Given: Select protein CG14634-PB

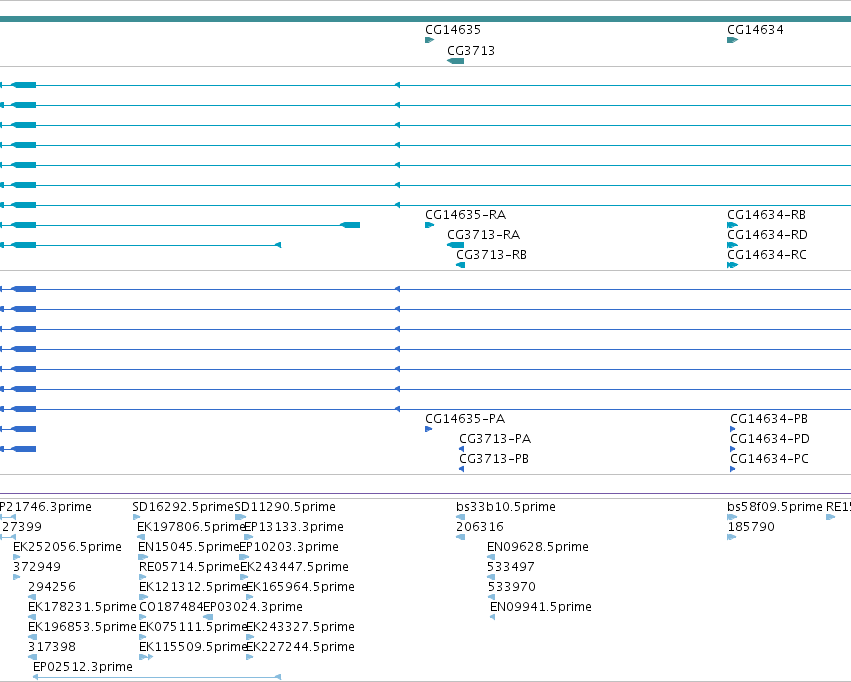Looking at the screenshot, I should tap(769, 419).
